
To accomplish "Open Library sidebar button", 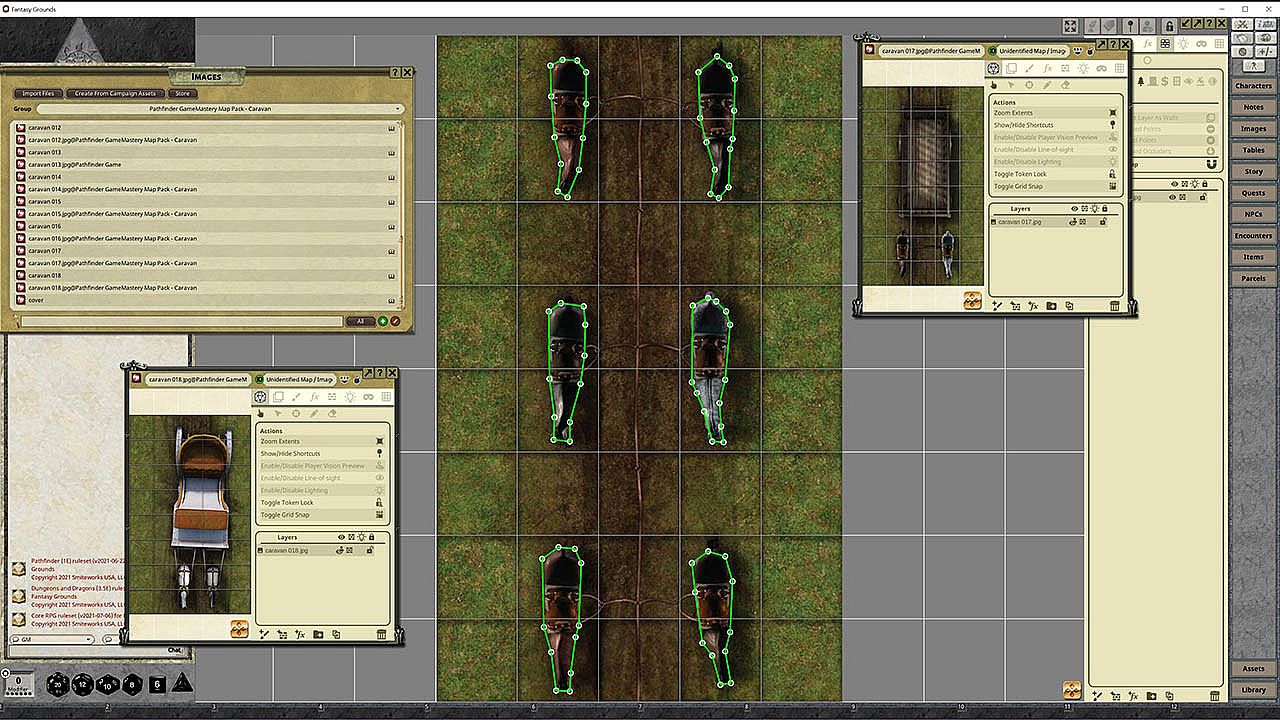I will 1253,690.
